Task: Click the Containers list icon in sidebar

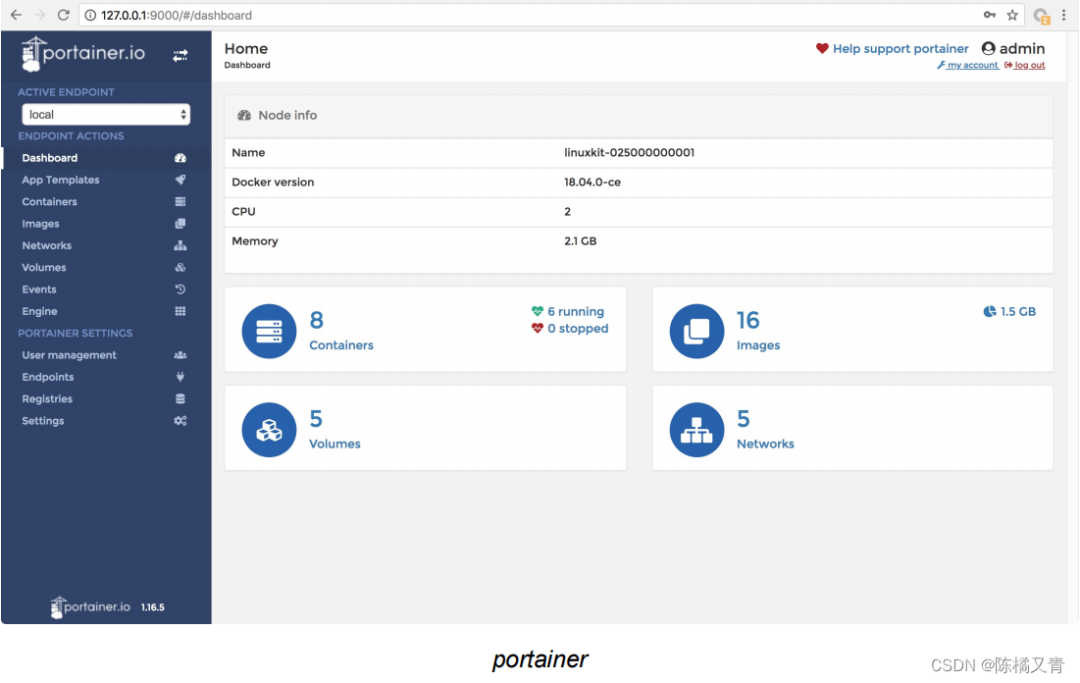Action: tap(180, 202)
